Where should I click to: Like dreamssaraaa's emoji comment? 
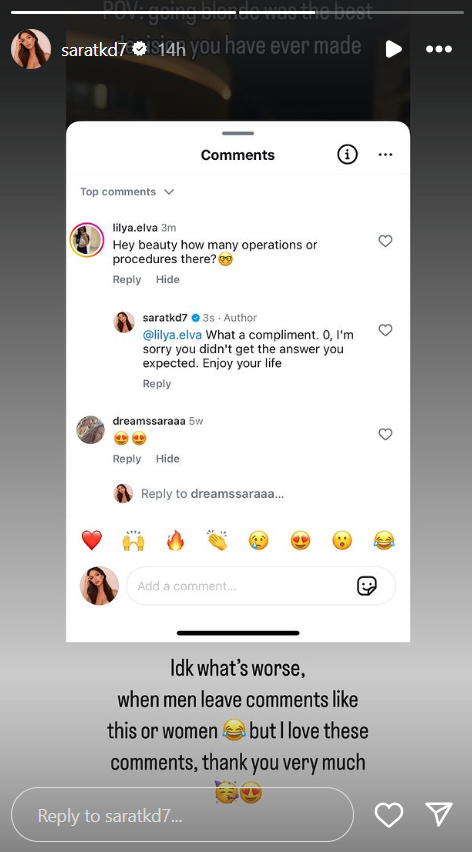385,434
